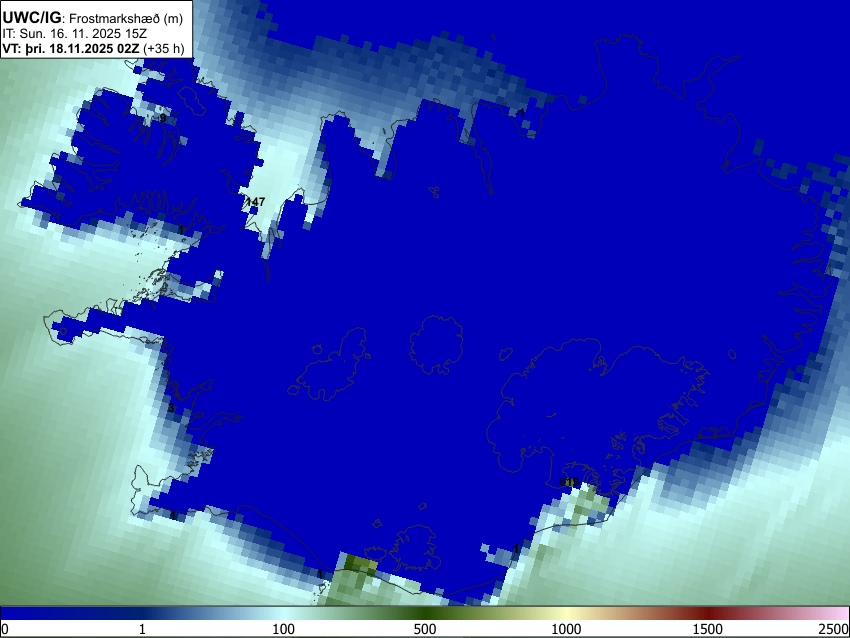The width and height of the screenshot is (850, 638).
Task: Click the '2500' label on color scale
Action: coord(834,629)
